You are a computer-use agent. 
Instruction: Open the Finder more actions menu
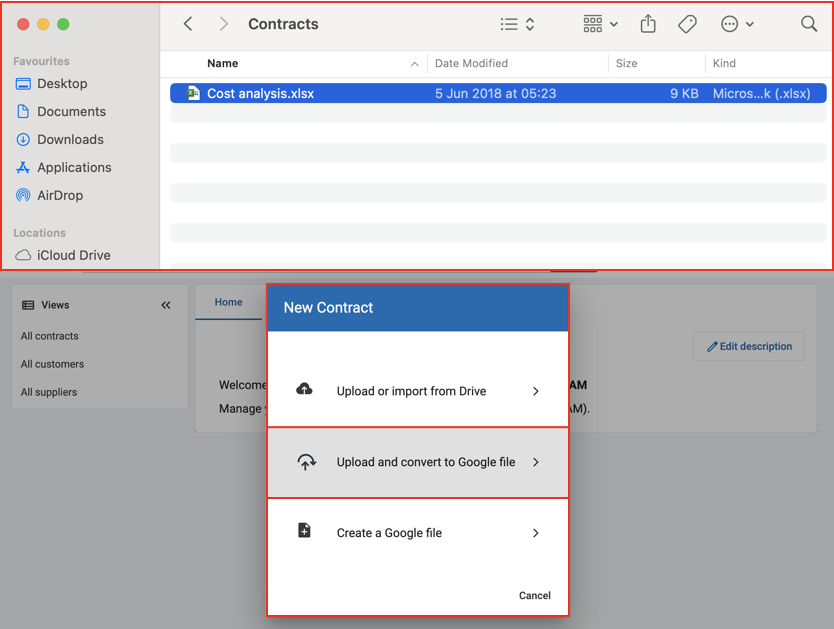tap(737, 24)
